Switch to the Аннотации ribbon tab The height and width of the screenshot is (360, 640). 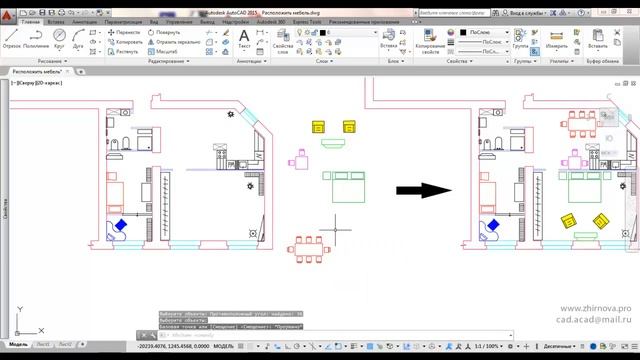[x=84, y=22]
